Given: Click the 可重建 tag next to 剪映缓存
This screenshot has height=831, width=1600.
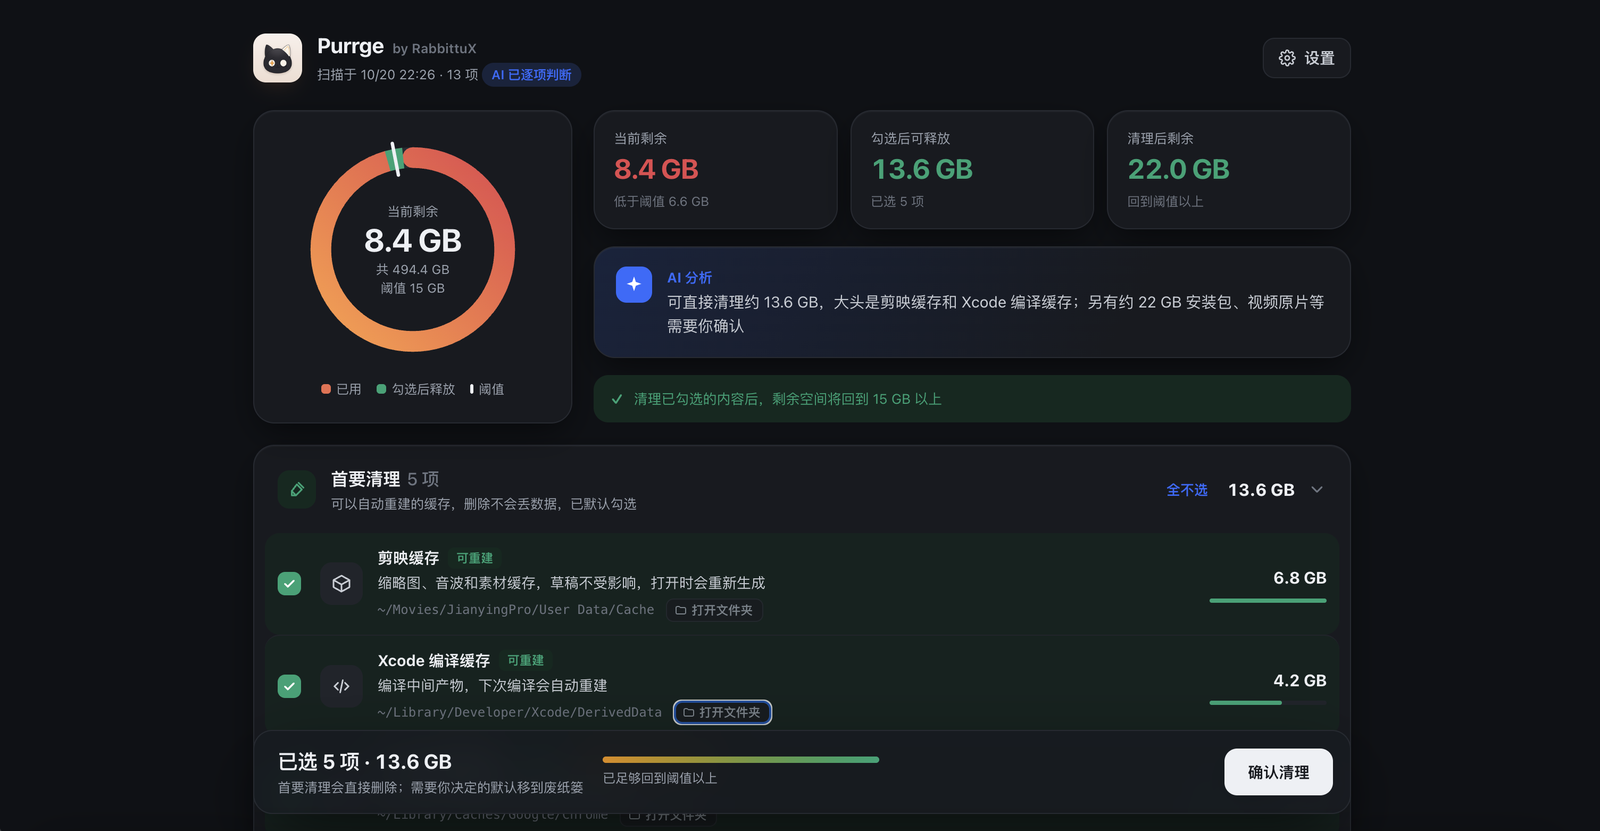Looking at the screenshot, I should [x=474, y=558].
